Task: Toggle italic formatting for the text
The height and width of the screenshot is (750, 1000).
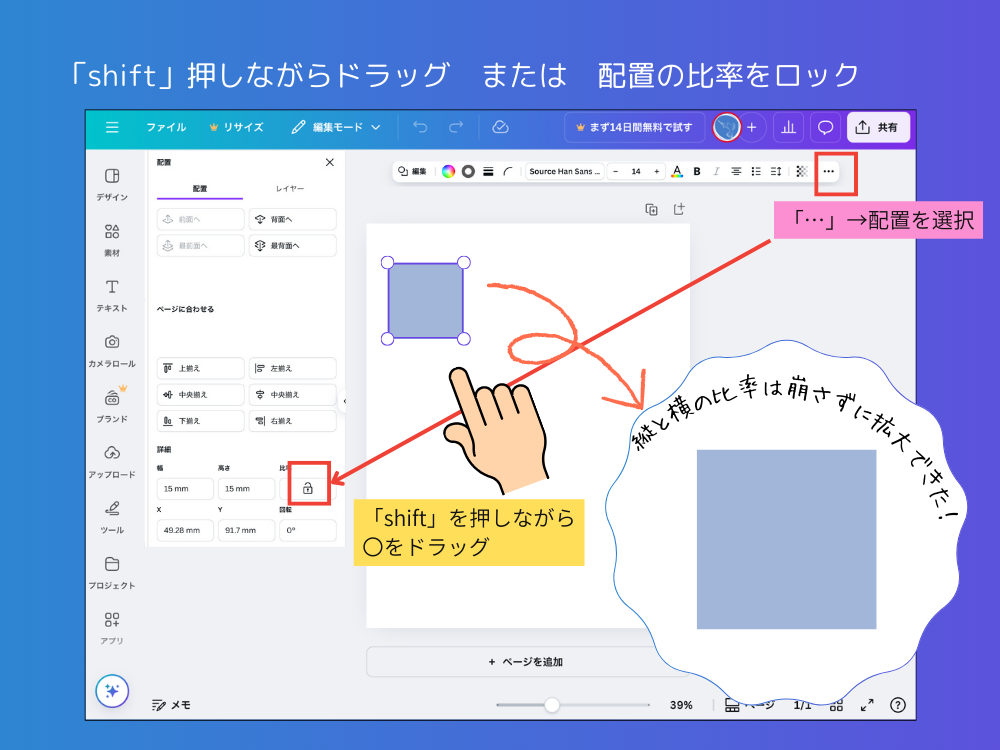Action: pyautogui.click(x=716, y=171)
